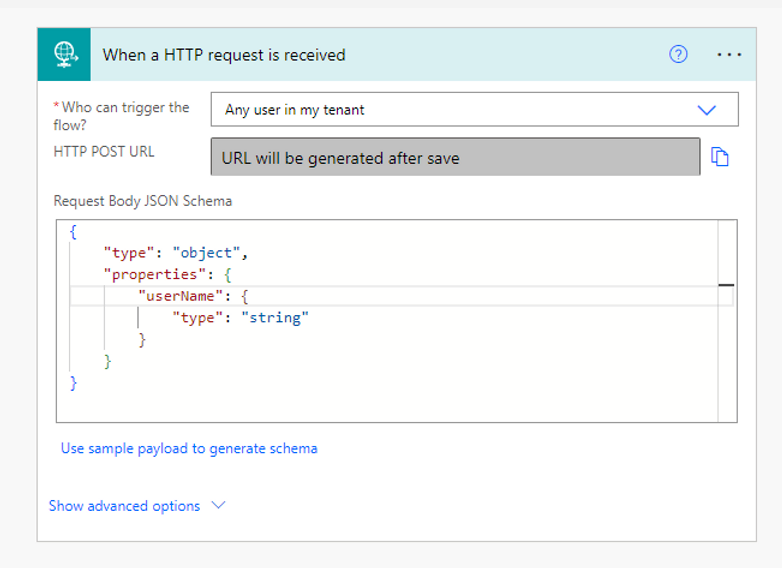
Task: Click the blue chevron in the tenant dropdown
Action: 707,110
